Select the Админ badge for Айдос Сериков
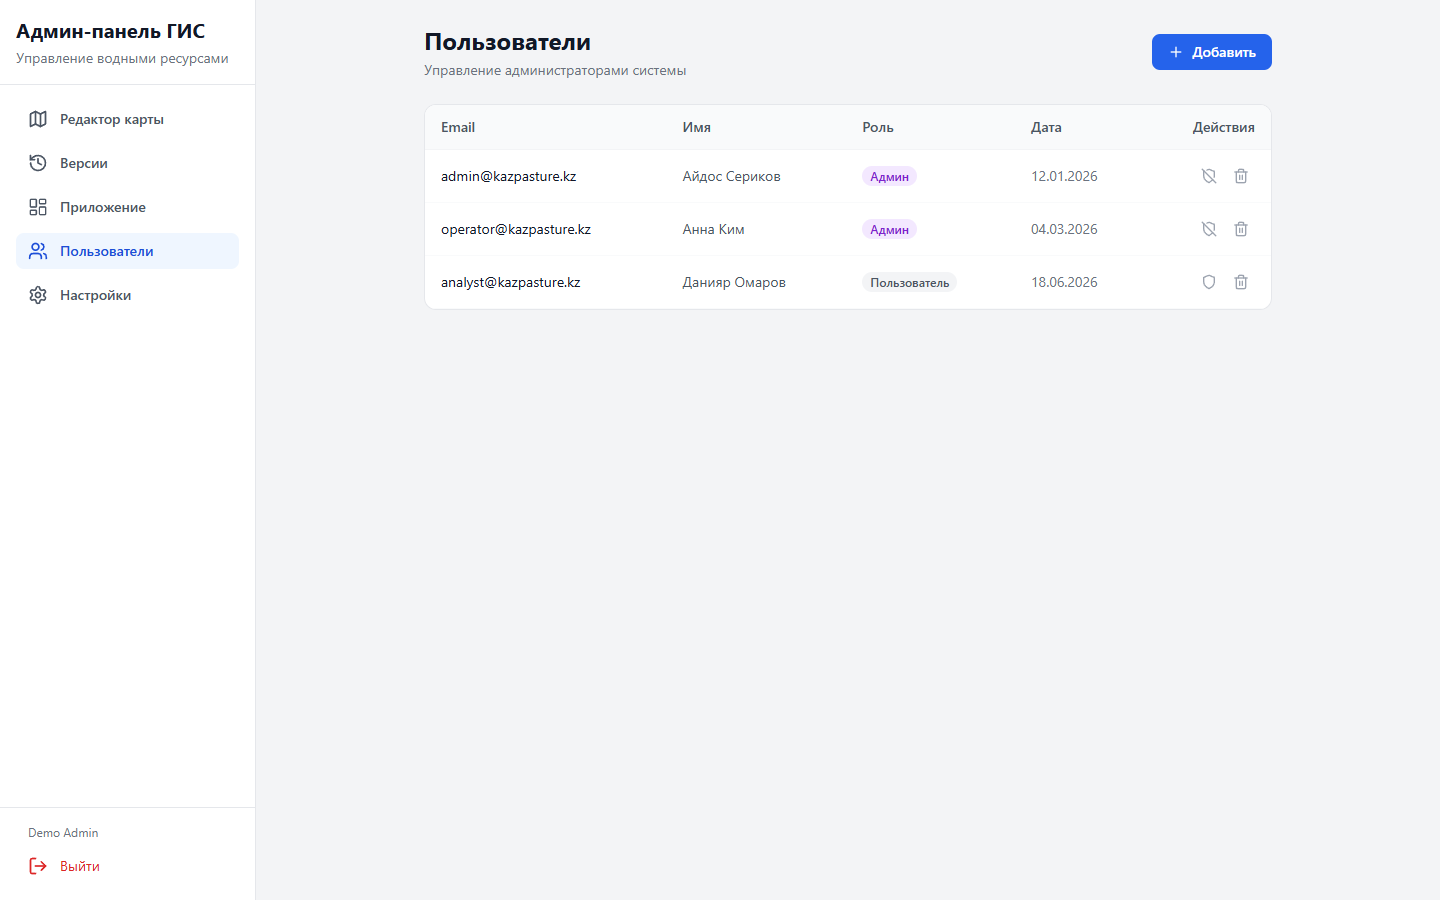 [x=889, y=176]
